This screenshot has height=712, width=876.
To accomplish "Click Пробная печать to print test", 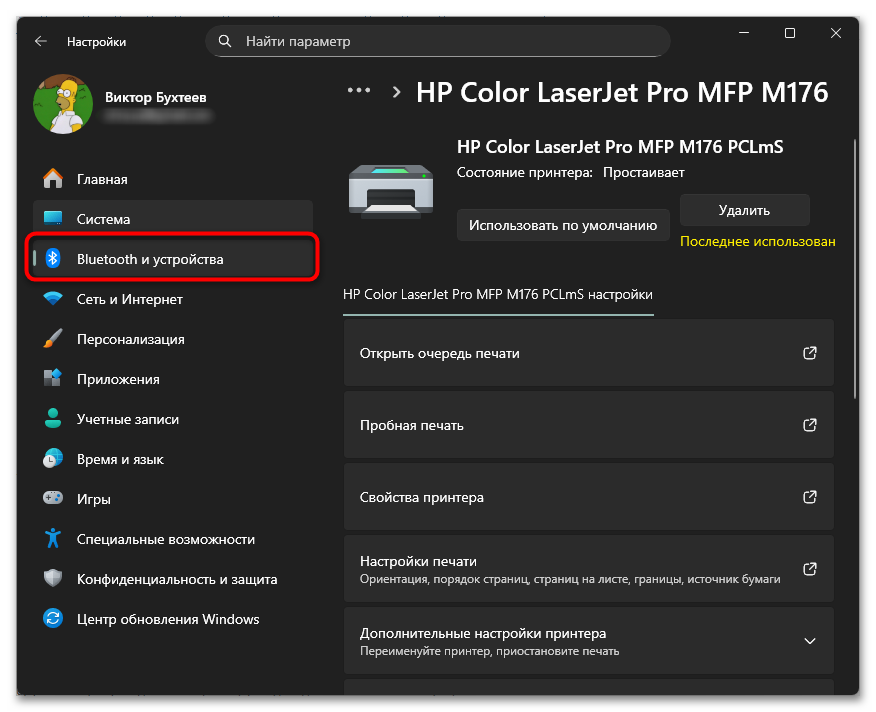I will 588,425.
